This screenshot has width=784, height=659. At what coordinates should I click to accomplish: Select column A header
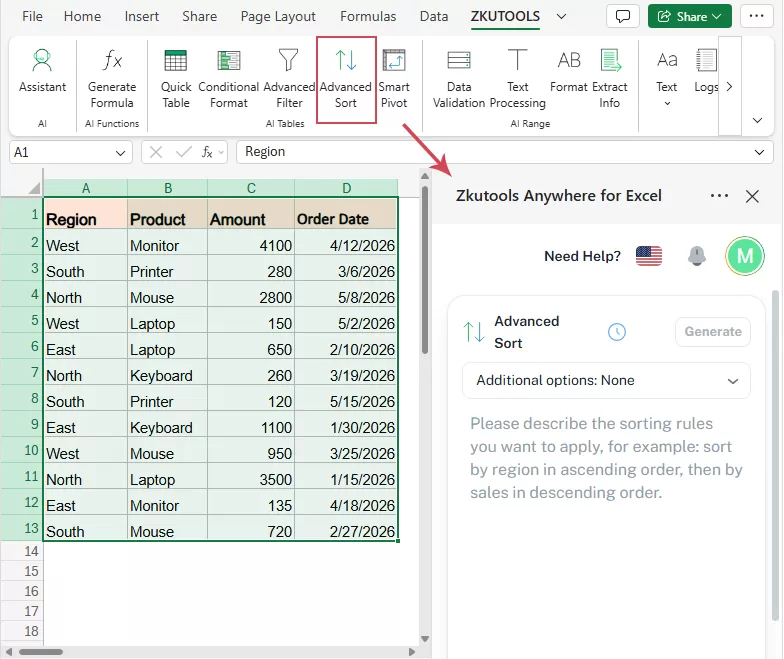[86, 188]
